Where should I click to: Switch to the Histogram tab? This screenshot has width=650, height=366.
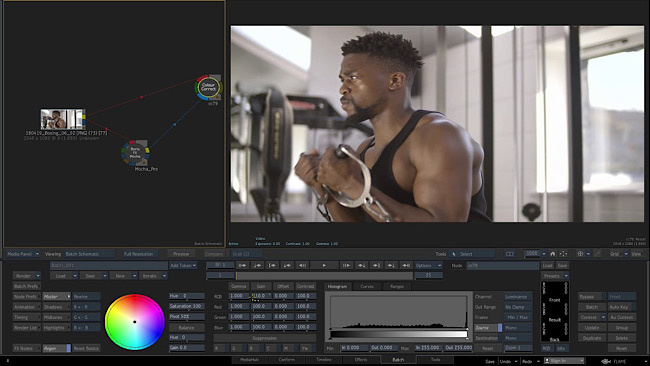point(337,286)
